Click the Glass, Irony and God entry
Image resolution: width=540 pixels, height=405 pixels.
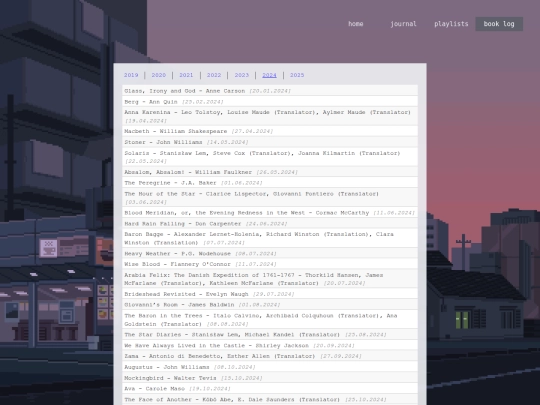pos(270,91)
